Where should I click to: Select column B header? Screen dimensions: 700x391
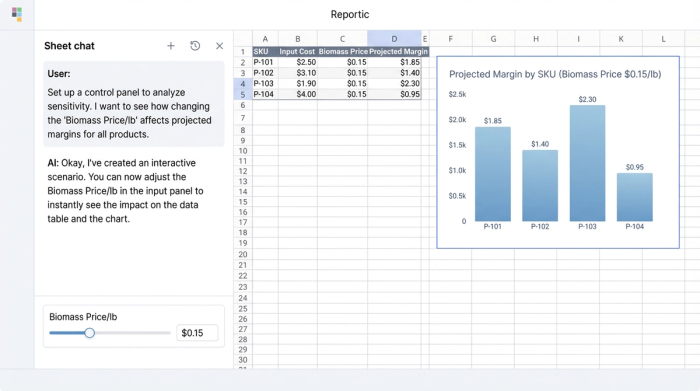pyautogui.click(x=298, y=39)
